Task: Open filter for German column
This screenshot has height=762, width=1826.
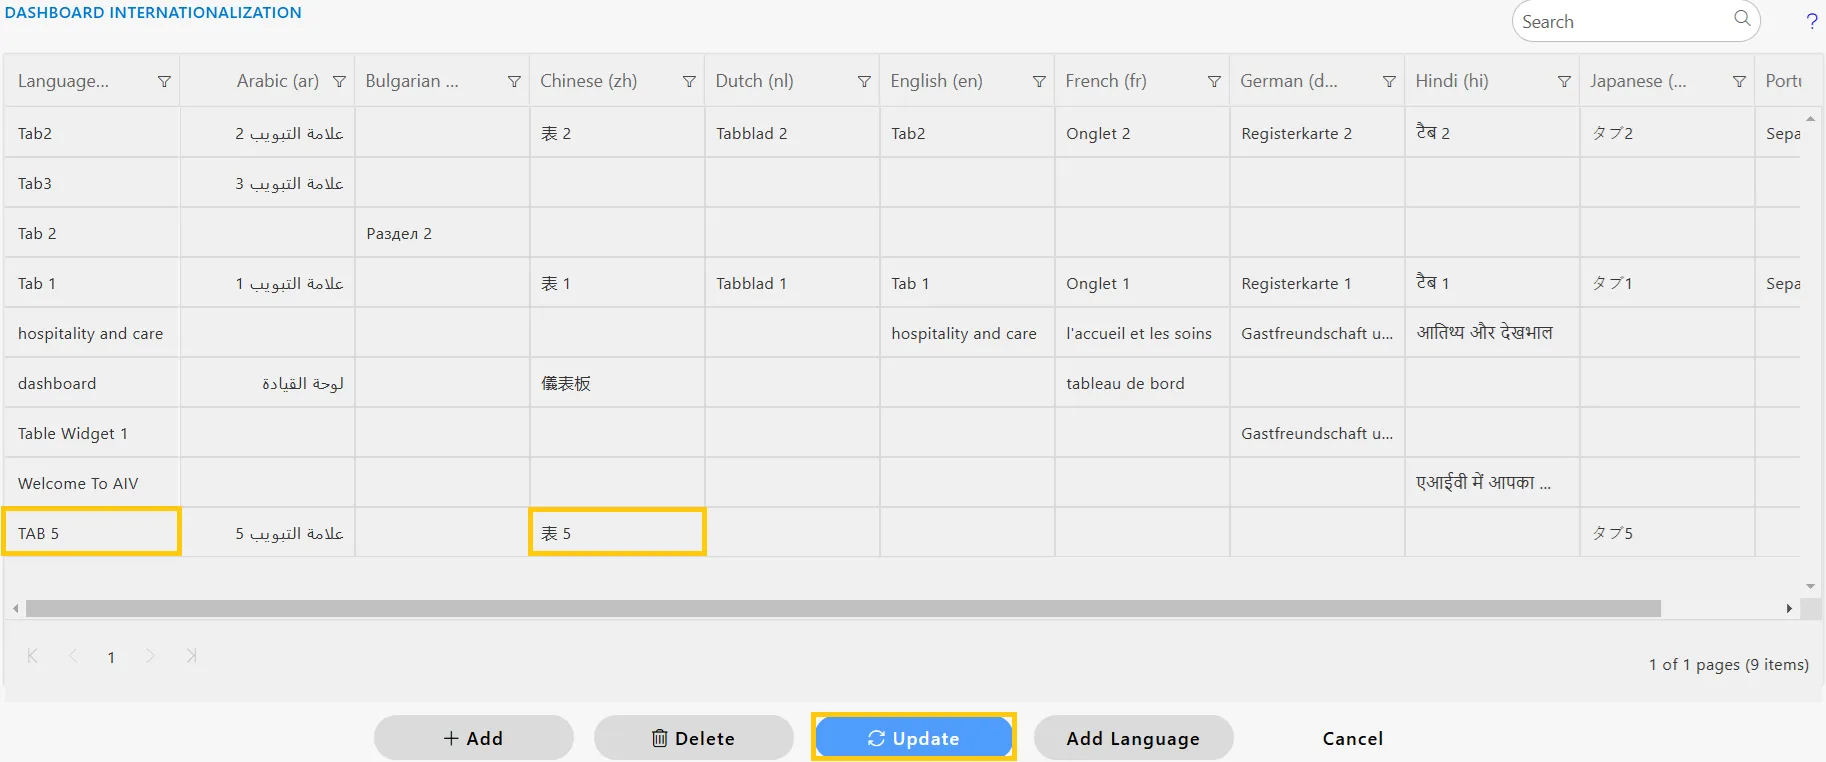Action: coord(1389,81)
